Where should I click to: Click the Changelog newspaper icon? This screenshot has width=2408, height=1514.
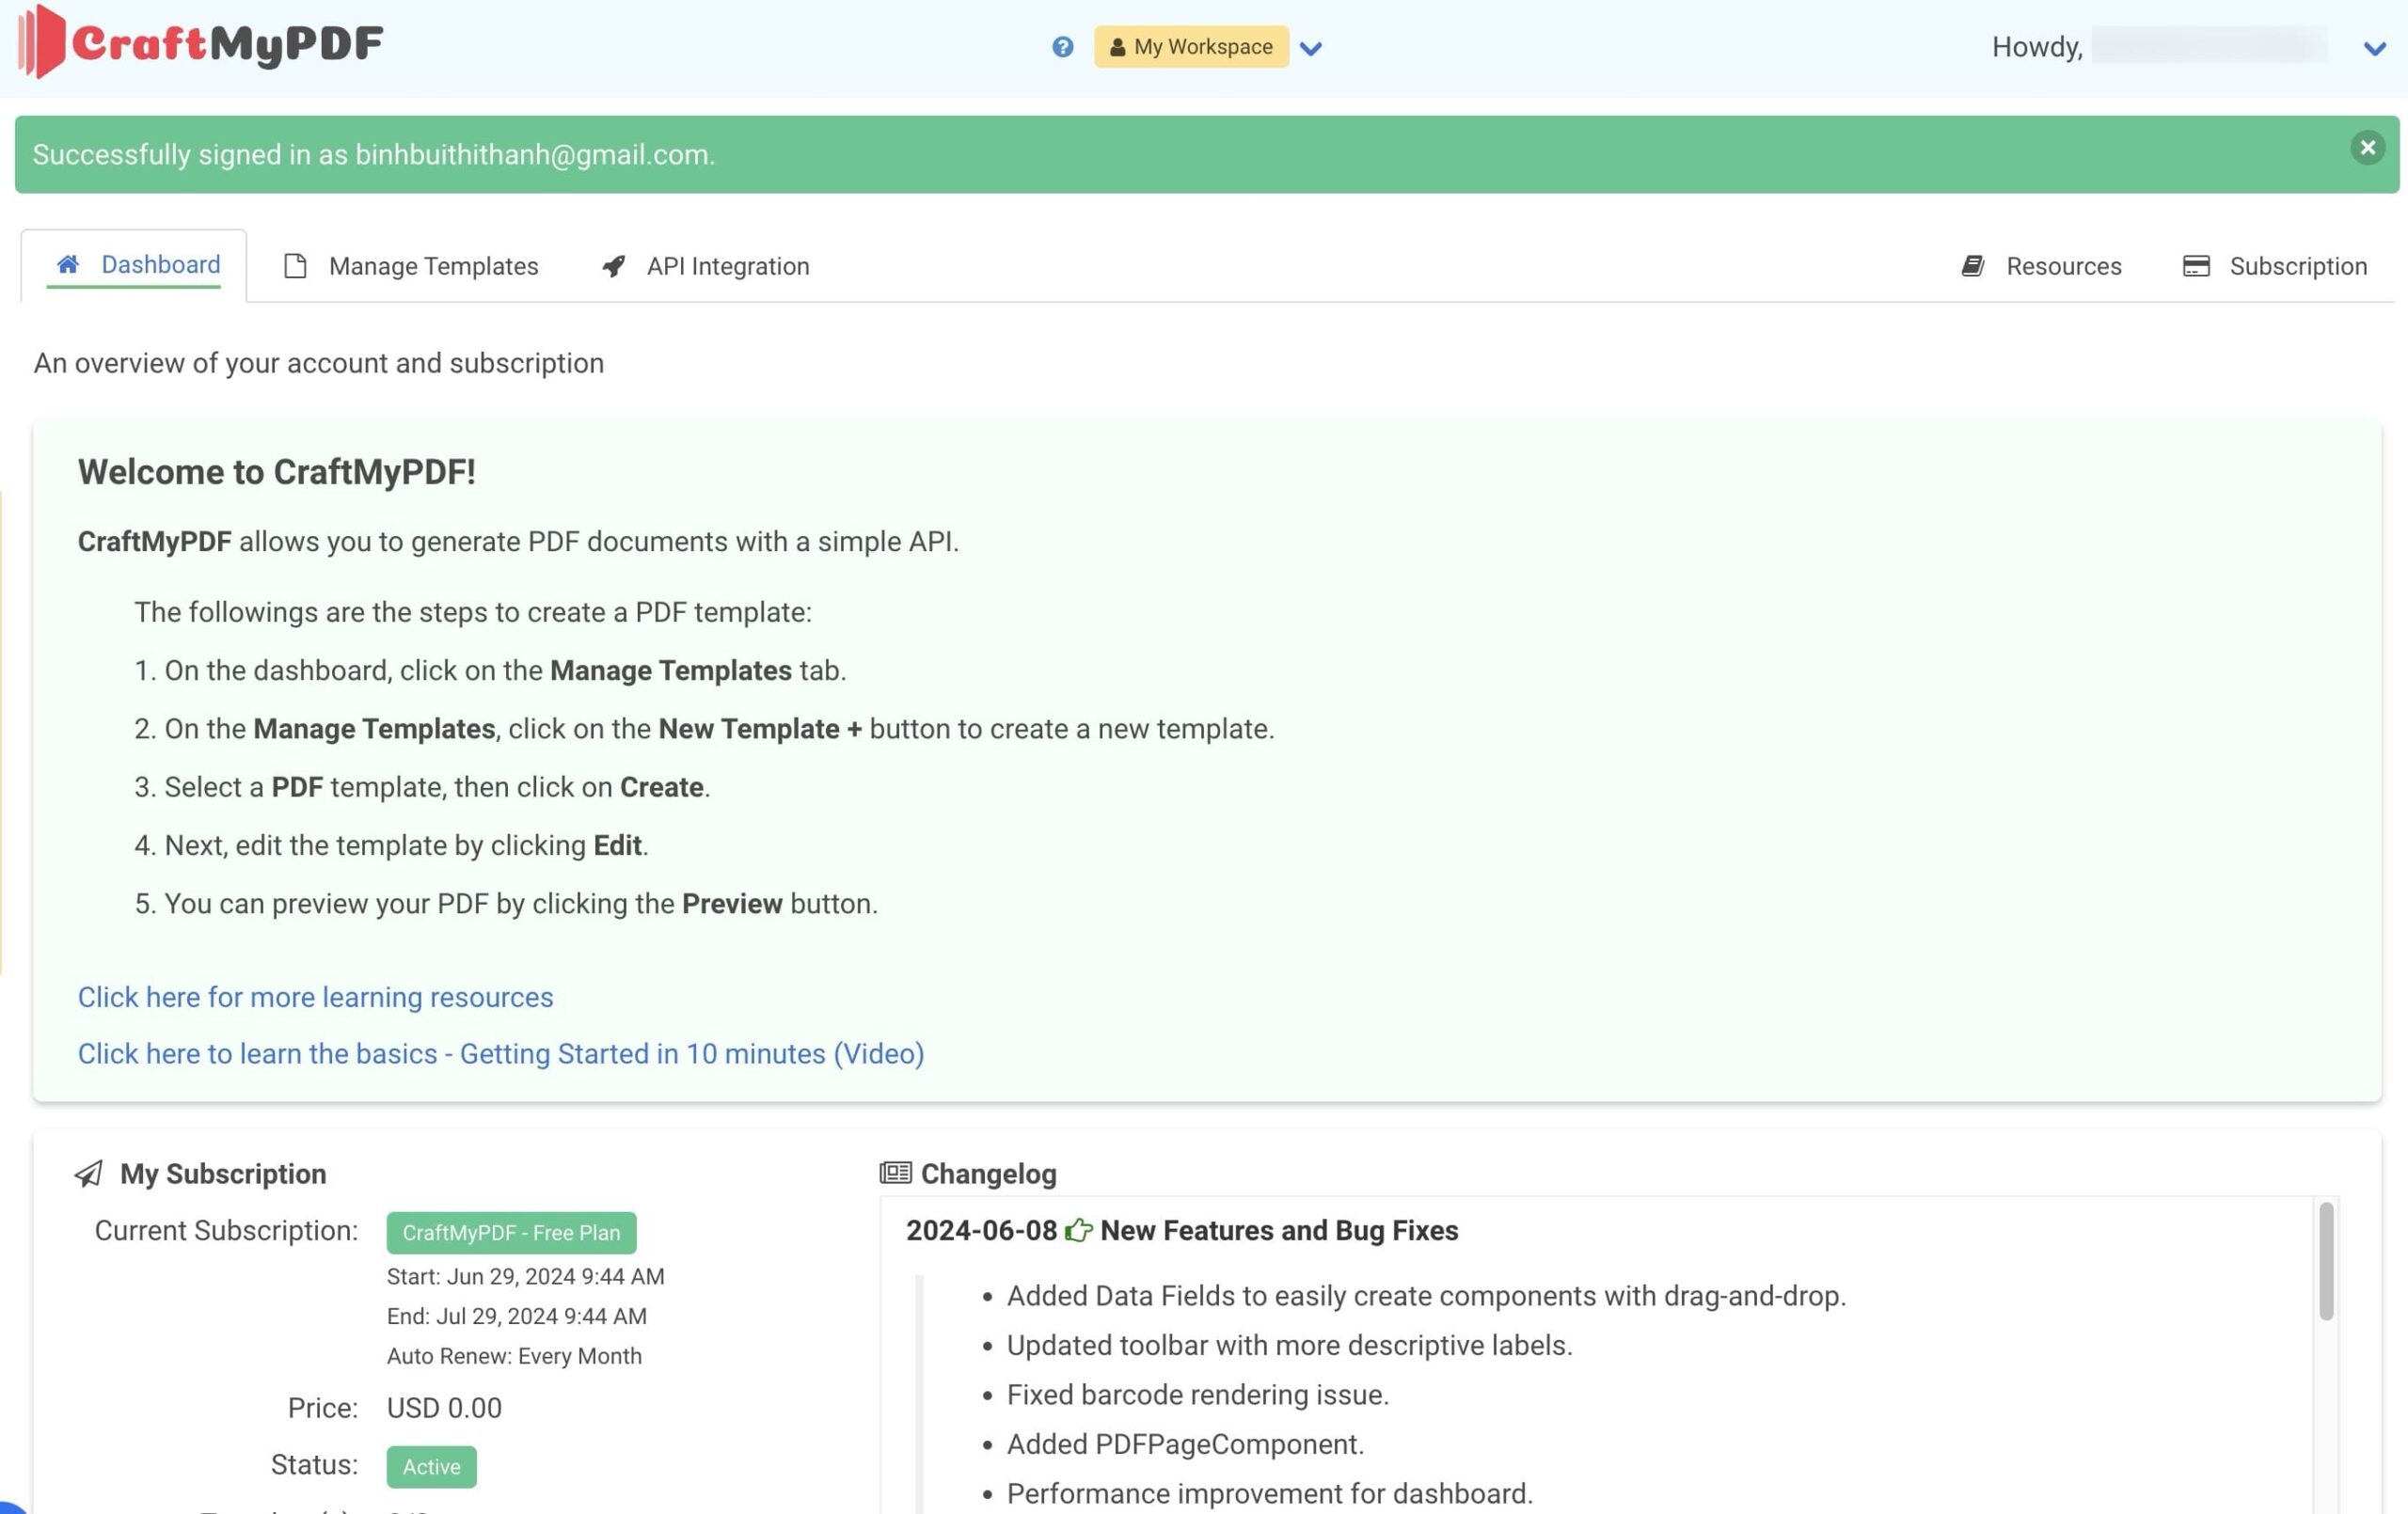tap(895, 1173)
